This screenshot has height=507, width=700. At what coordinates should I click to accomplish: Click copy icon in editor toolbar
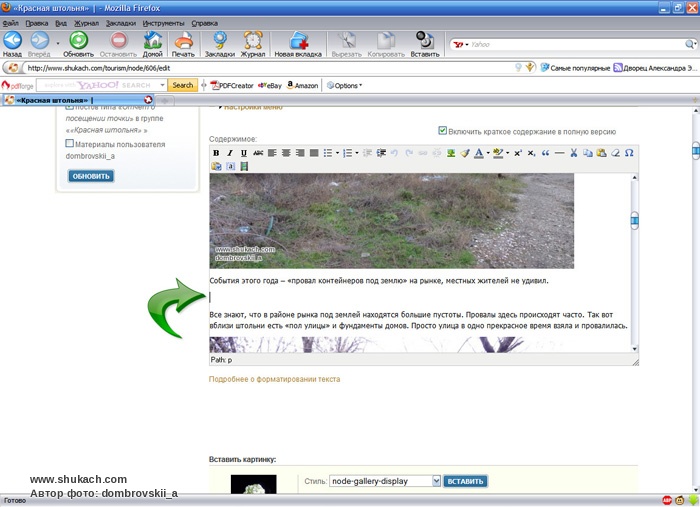[588, 153]
